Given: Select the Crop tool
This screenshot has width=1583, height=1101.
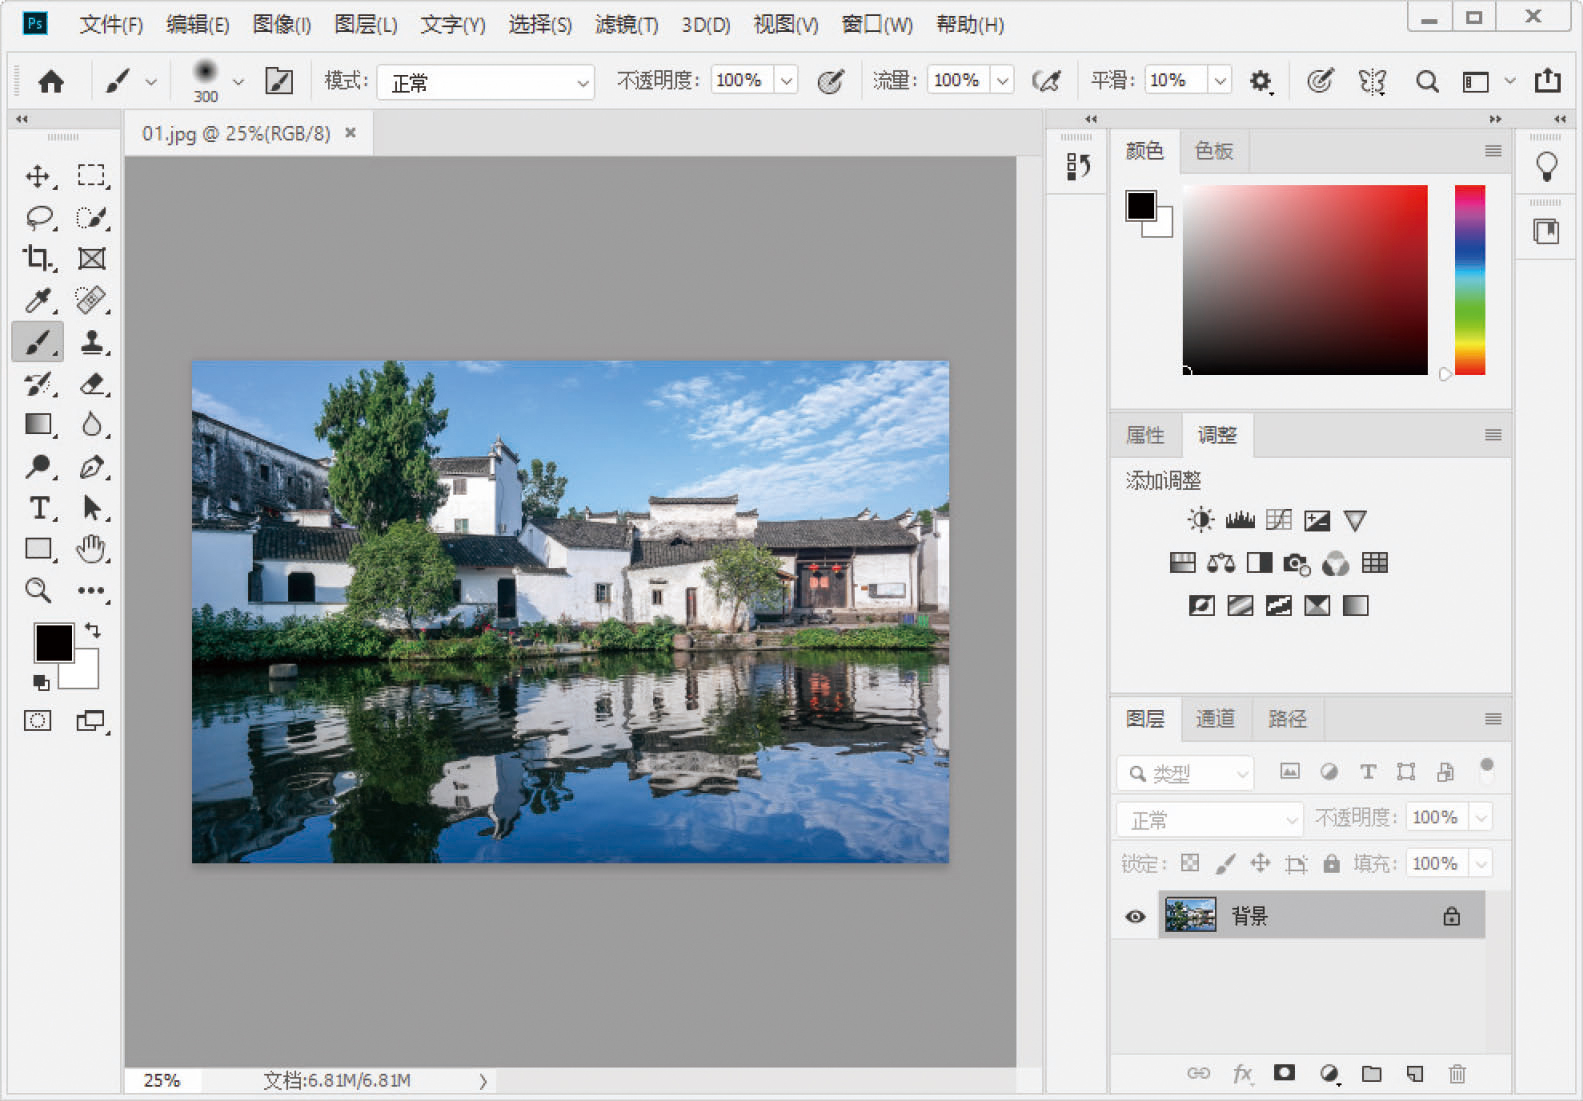Looking at the screenshot, I should point(38,259).
